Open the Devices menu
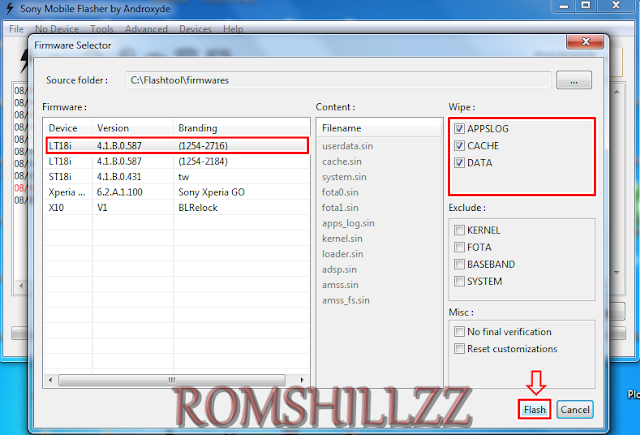Image resolution: width=640 pixels, height=435 pixels. (195, 29)
